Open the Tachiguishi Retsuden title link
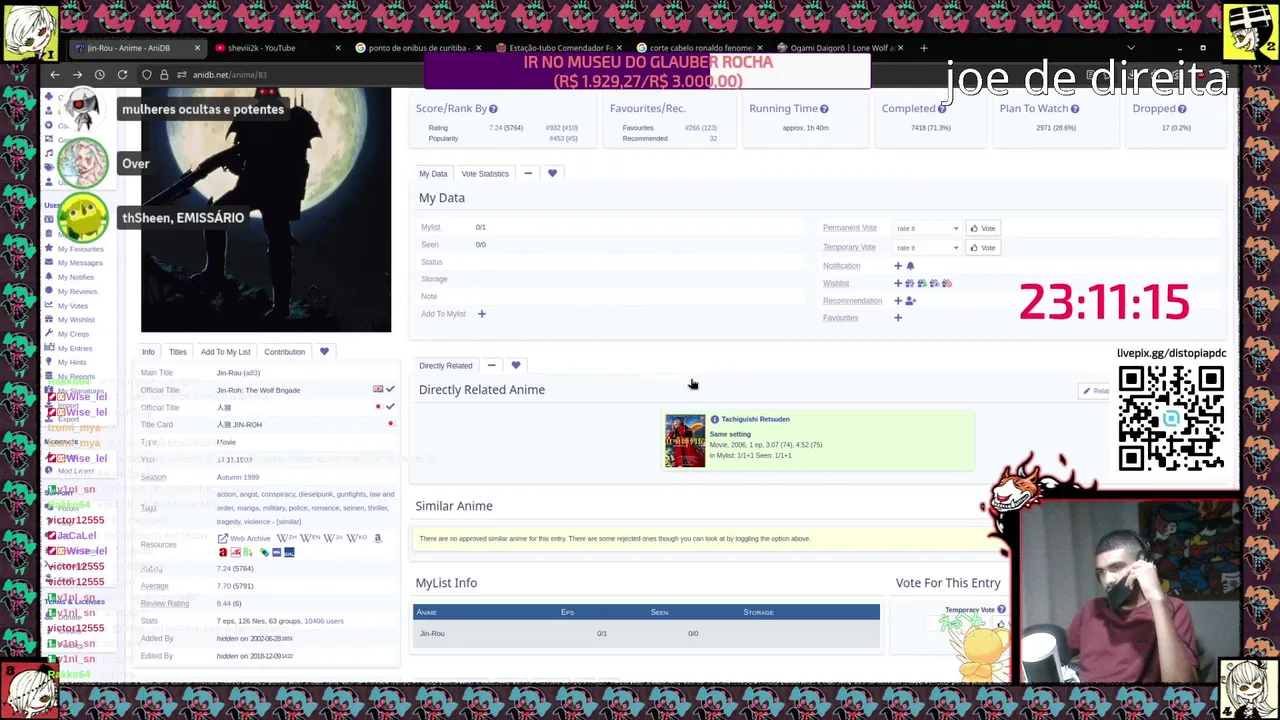This screenshot has width=1280, height=720. click(755, 420)
